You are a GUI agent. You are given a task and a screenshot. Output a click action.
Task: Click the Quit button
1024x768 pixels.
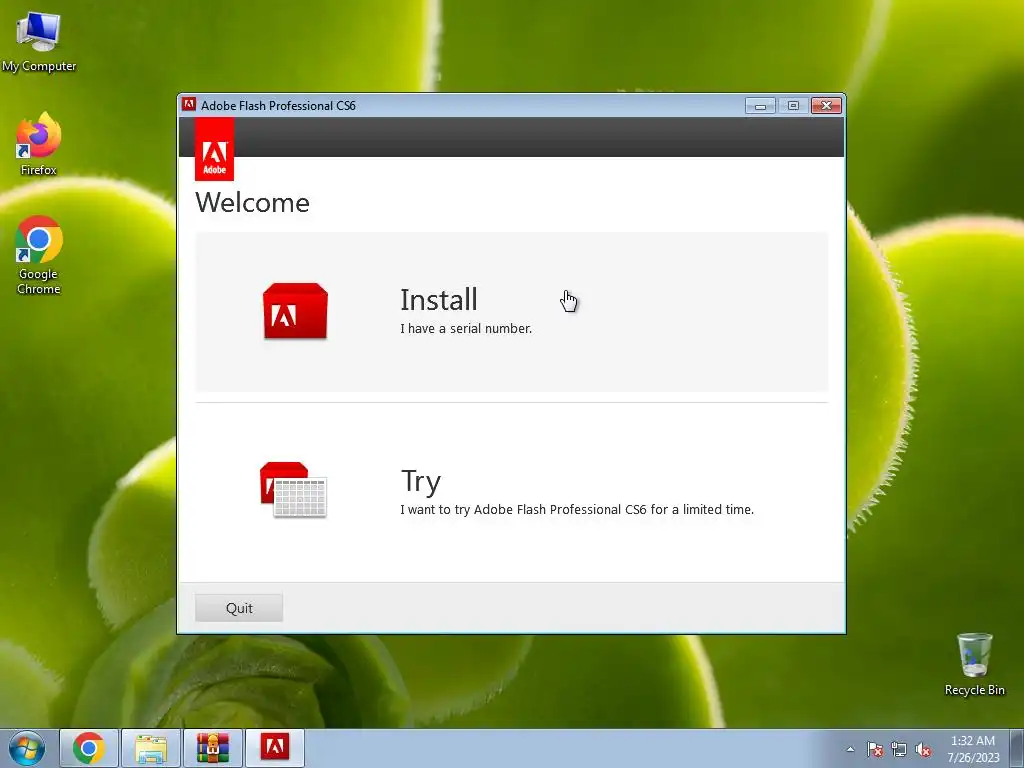click(x=239, y=608)
